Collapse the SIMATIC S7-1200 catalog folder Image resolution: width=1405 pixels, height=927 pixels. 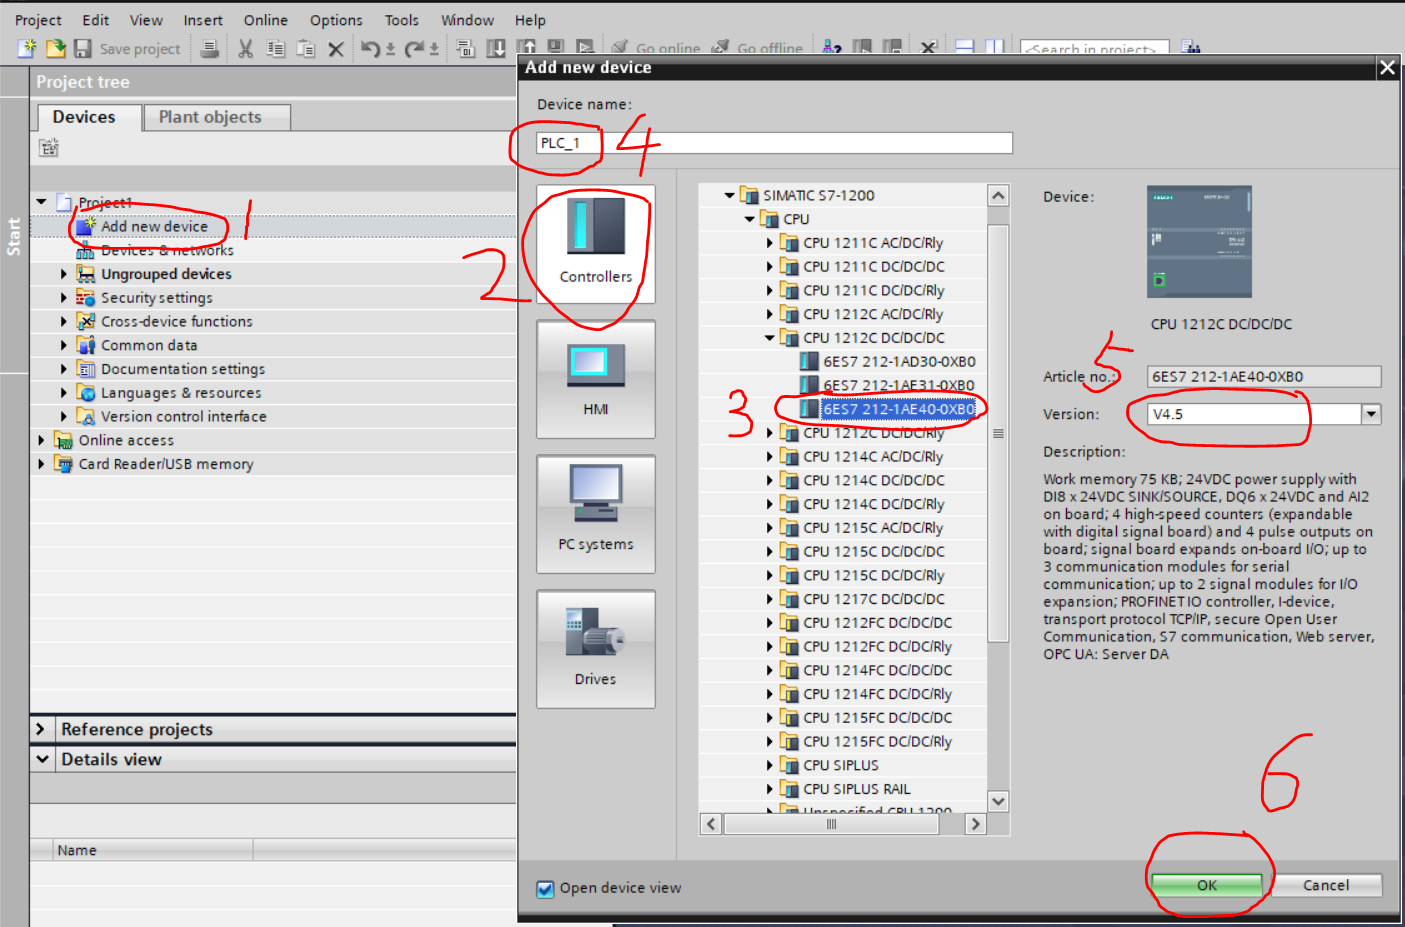[x=730, y=195]
